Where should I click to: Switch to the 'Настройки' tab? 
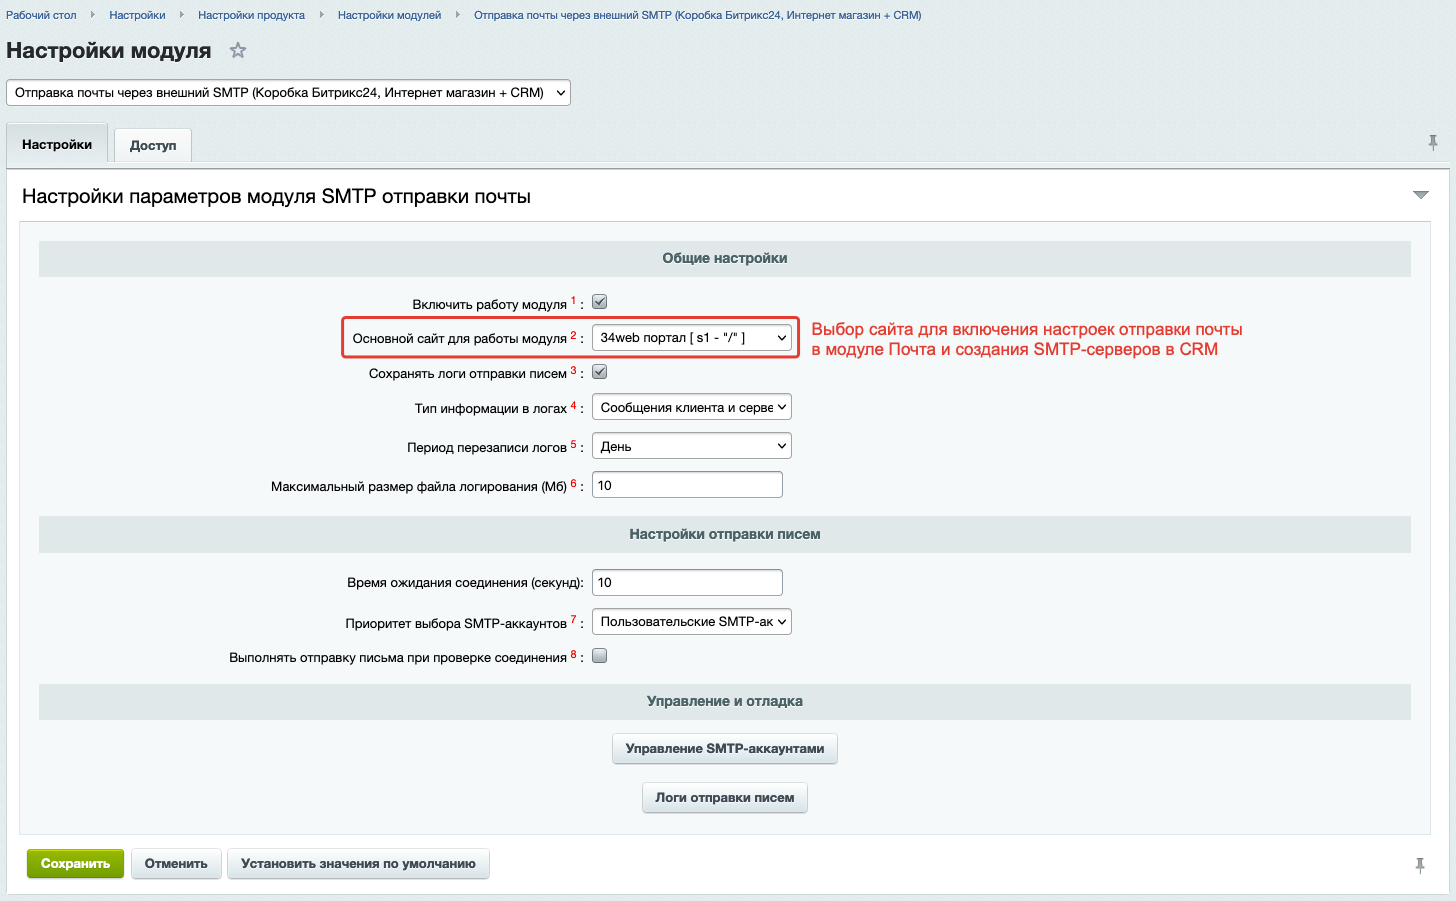(57, 145)
